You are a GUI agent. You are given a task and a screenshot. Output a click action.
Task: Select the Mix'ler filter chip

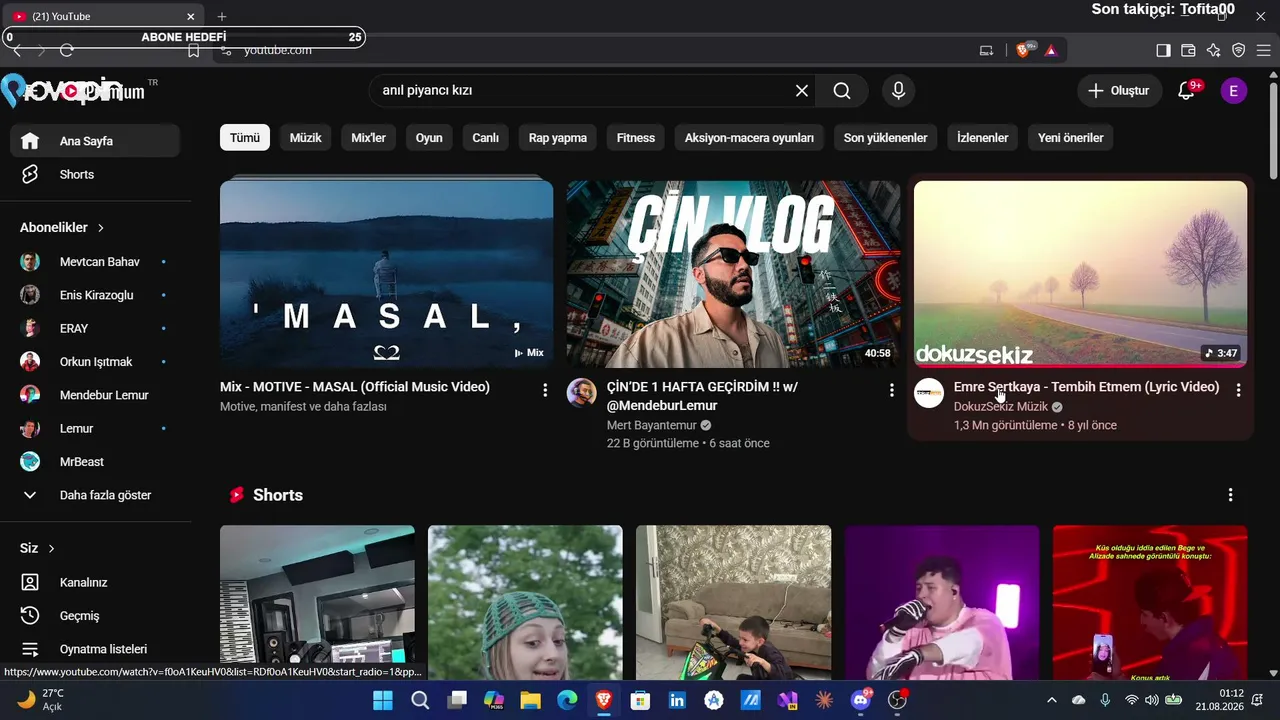point(369,138)
